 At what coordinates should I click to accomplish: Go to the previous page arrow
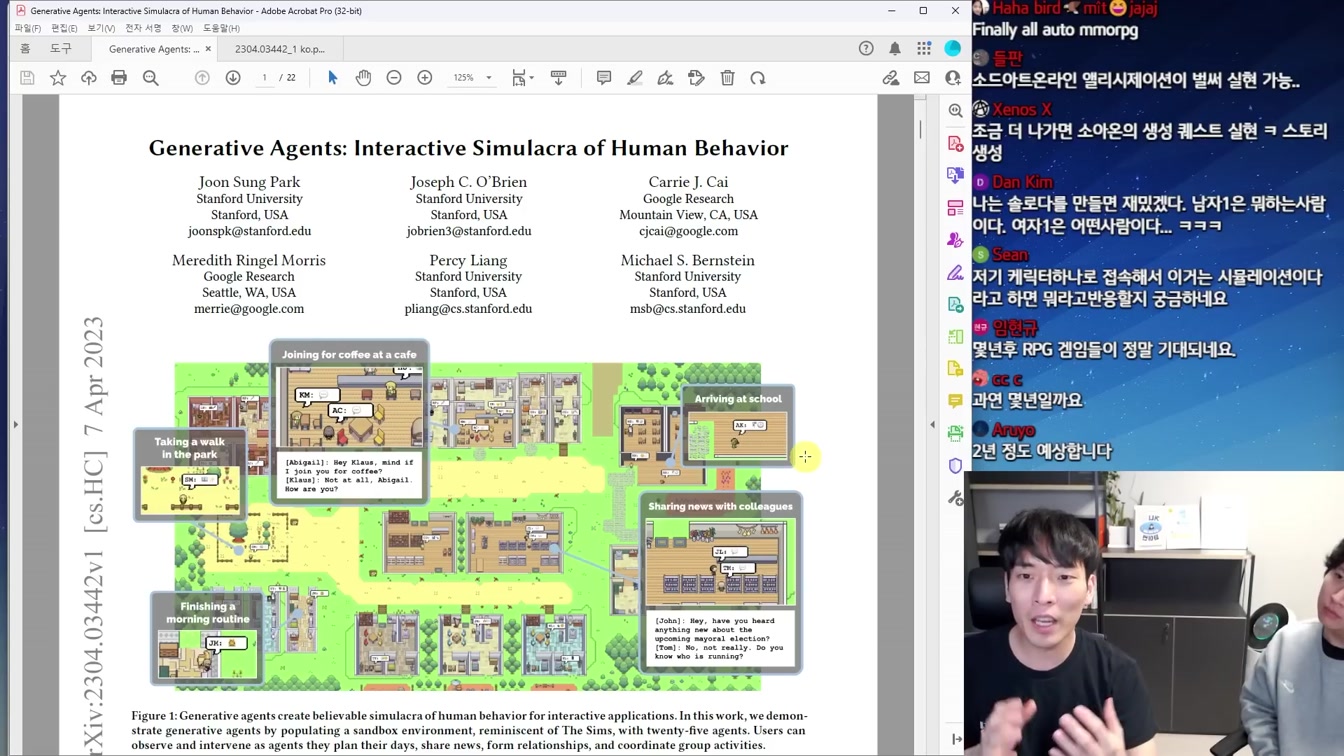(202, 78)
